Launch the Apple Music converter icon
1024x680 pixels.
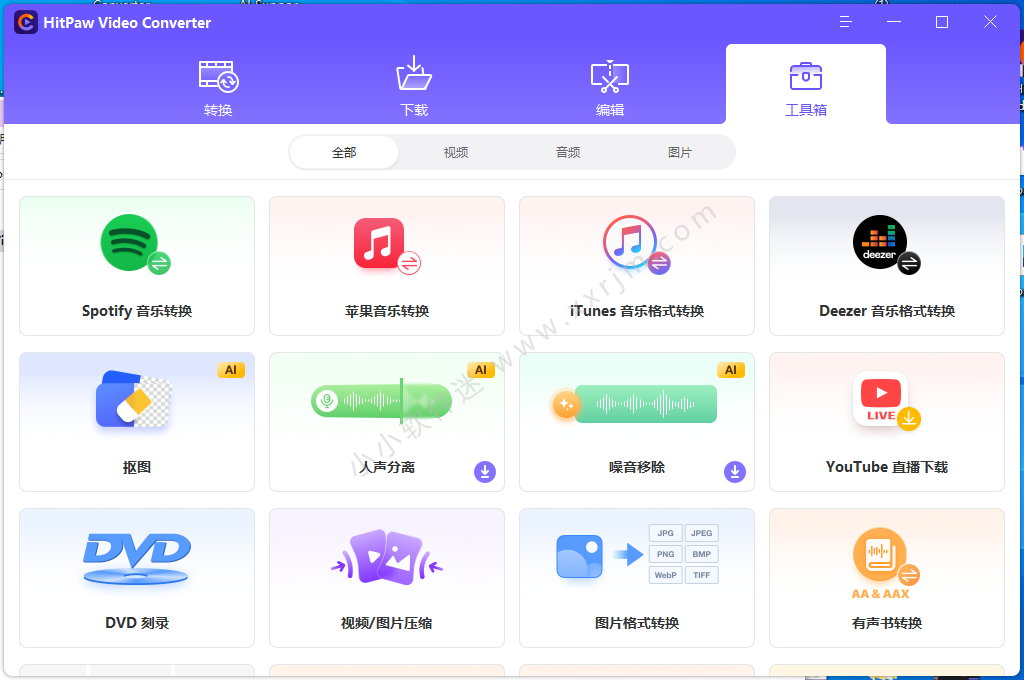tap(387, 246)
